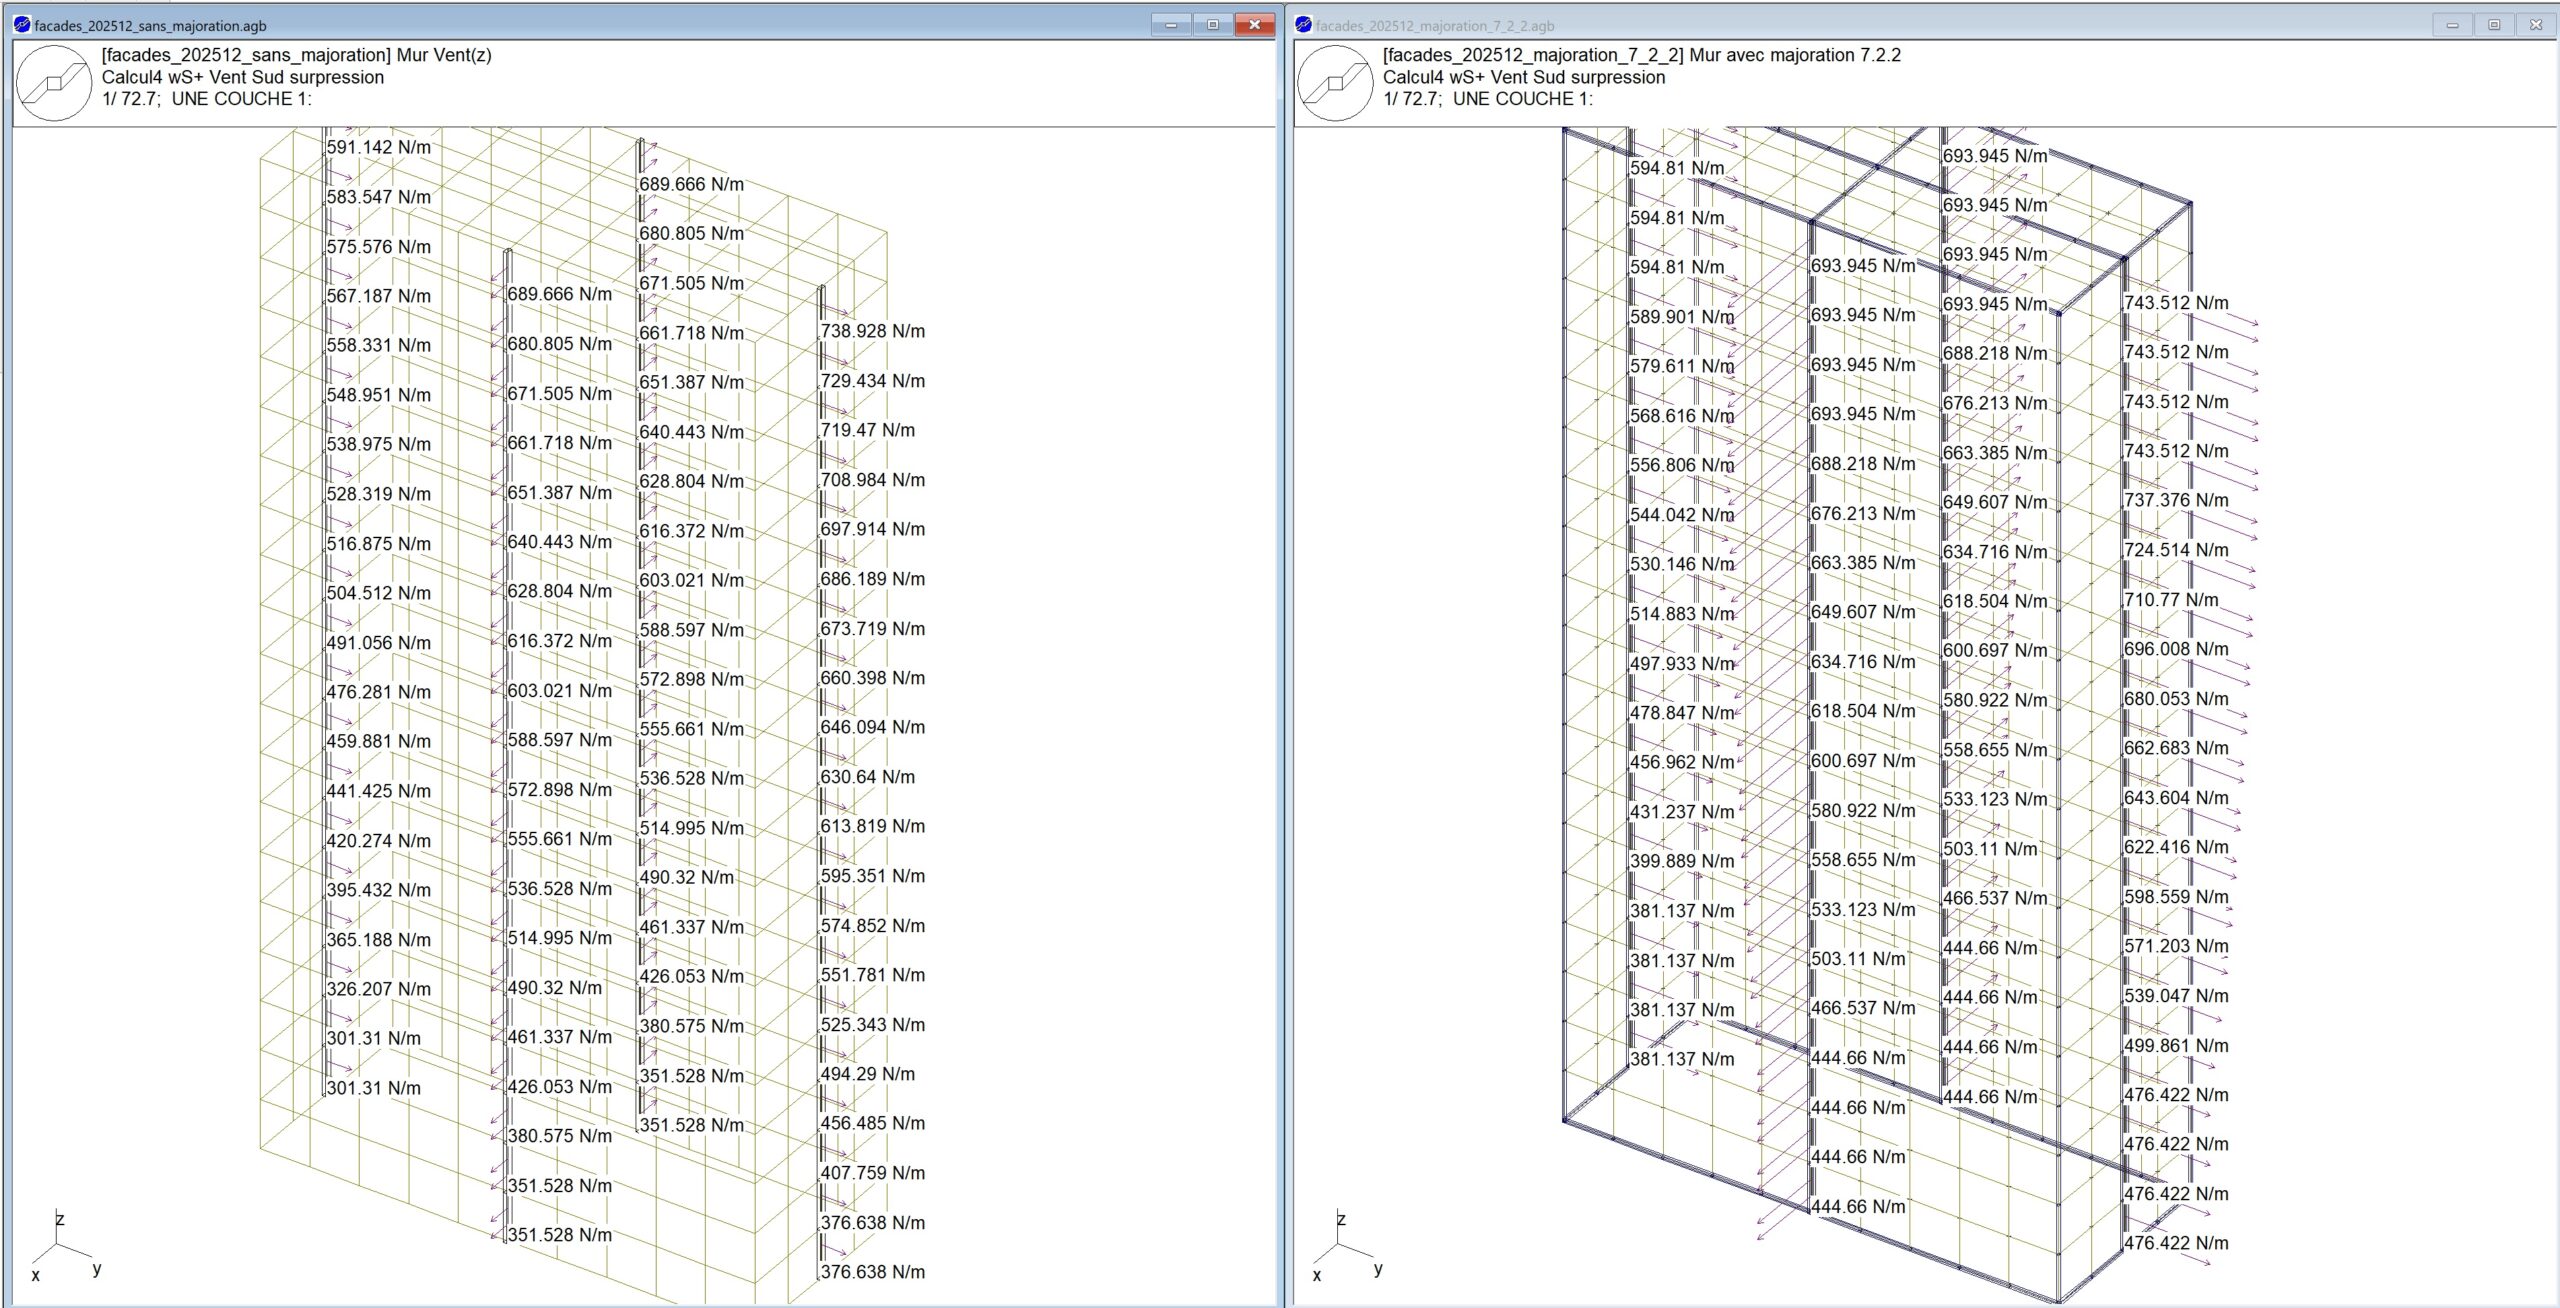Restore the majoration_7_2_2 window size
2560x1308 pixels.
coord(2494,25)
